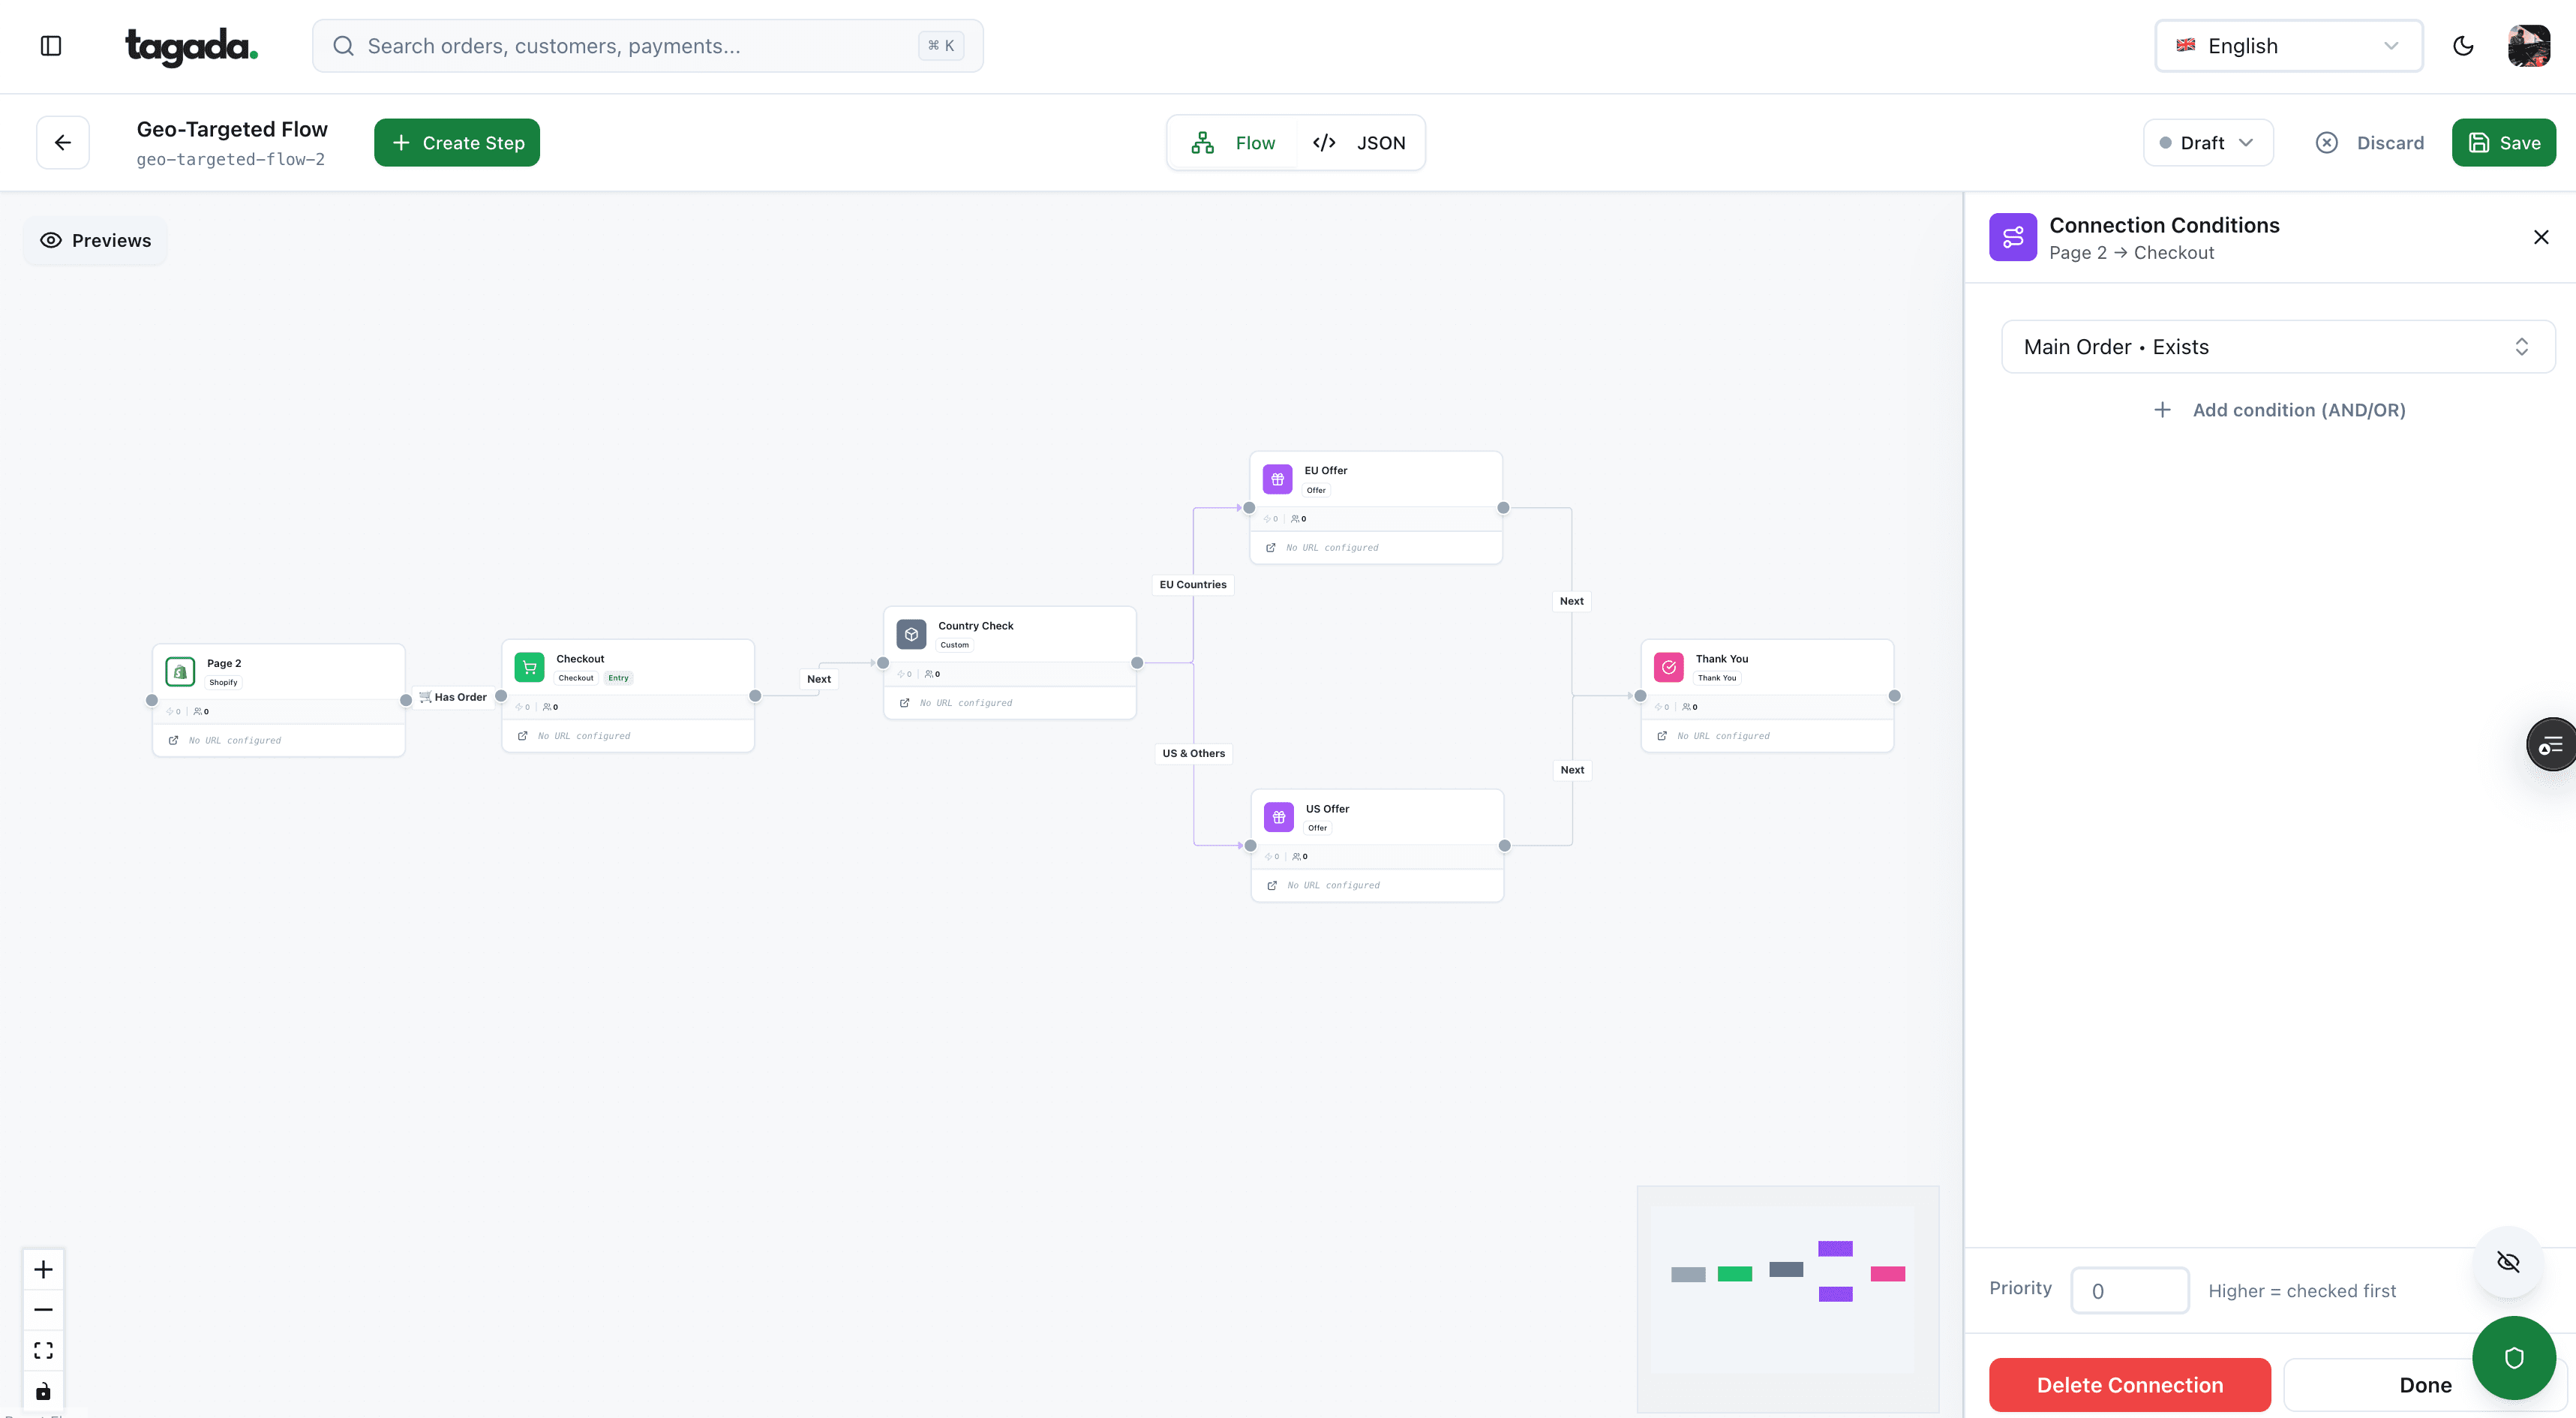
Task: Click the Delete Connection button
Action: coord(2130,1384)
